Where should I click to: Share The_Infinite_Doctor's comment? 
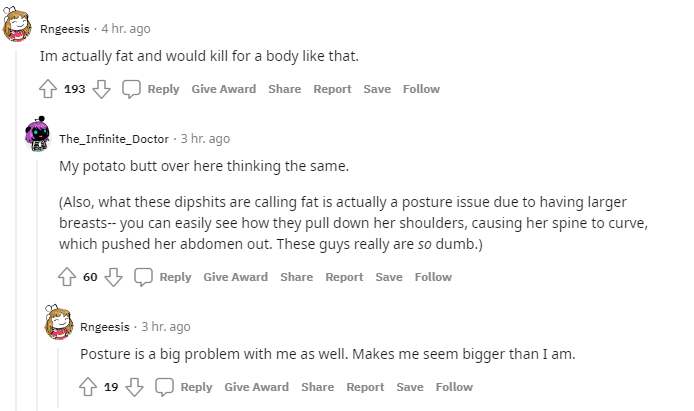(x=297, y=277)
